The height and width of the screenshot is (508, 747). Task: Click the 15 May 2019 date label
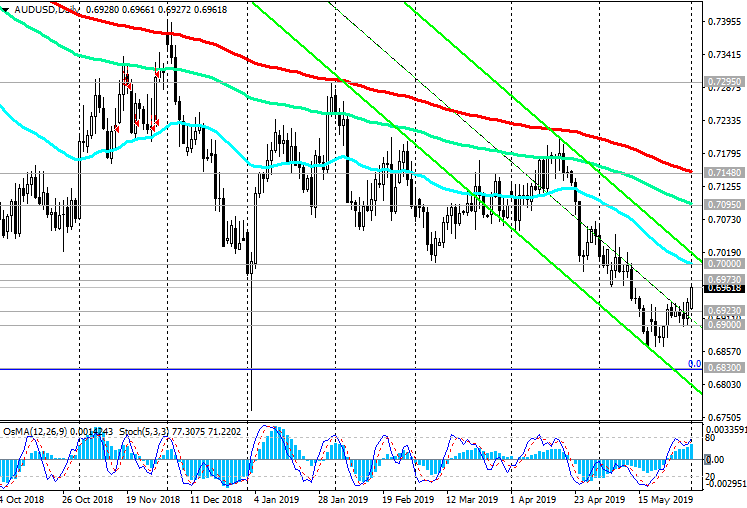[x=666, y=500]
